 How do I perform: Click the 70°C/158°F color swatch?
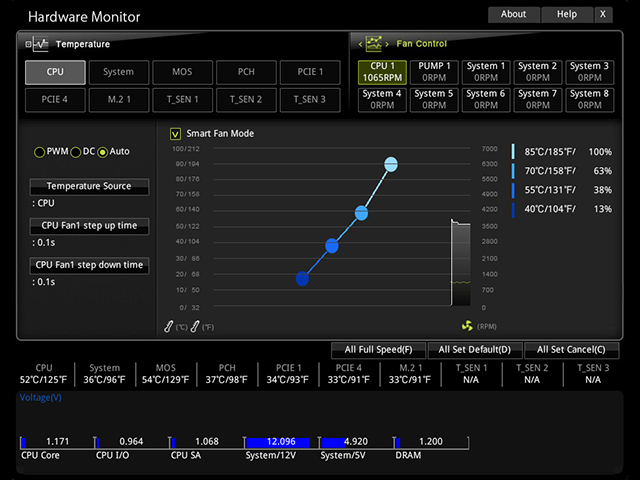tap(514, 171)
